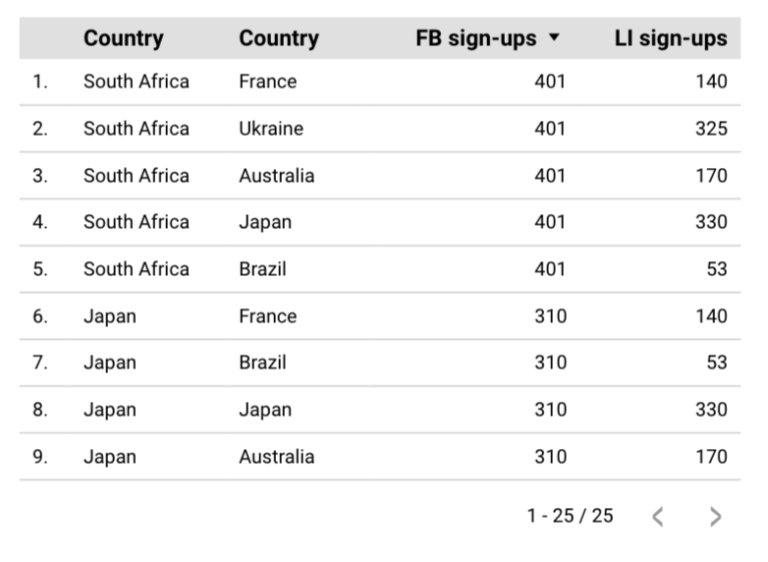Select the Japan cell in row 4

(x=265, y=222)
